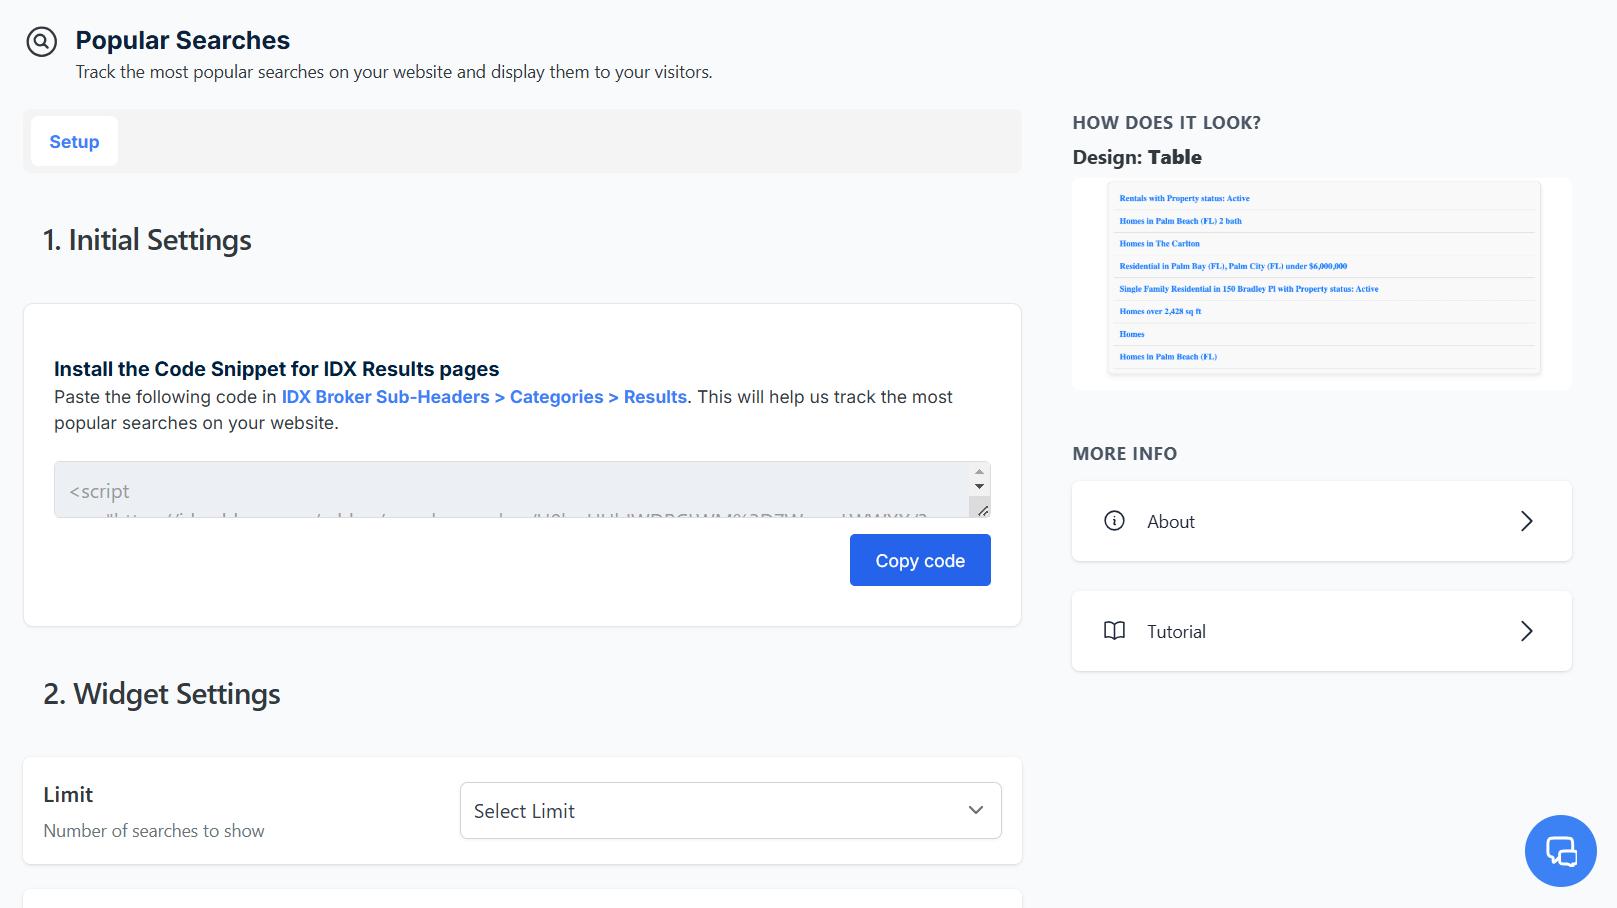This screenshot has width=1617, height=908.
Task: Click the code textarea resize handle
Action: pos(982,510)
